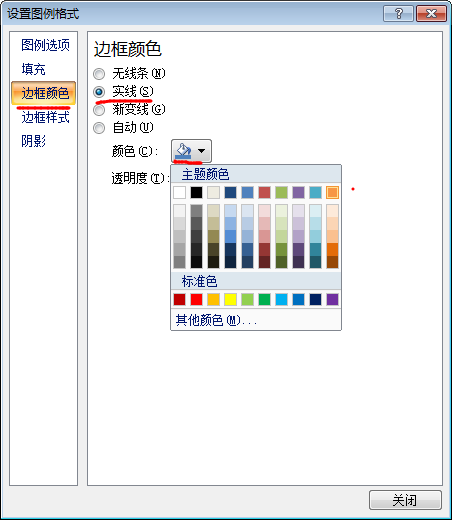The image size is (452, 520).
Task: Switch to the 边框颜色 tab
Action: tap(44, 93)
